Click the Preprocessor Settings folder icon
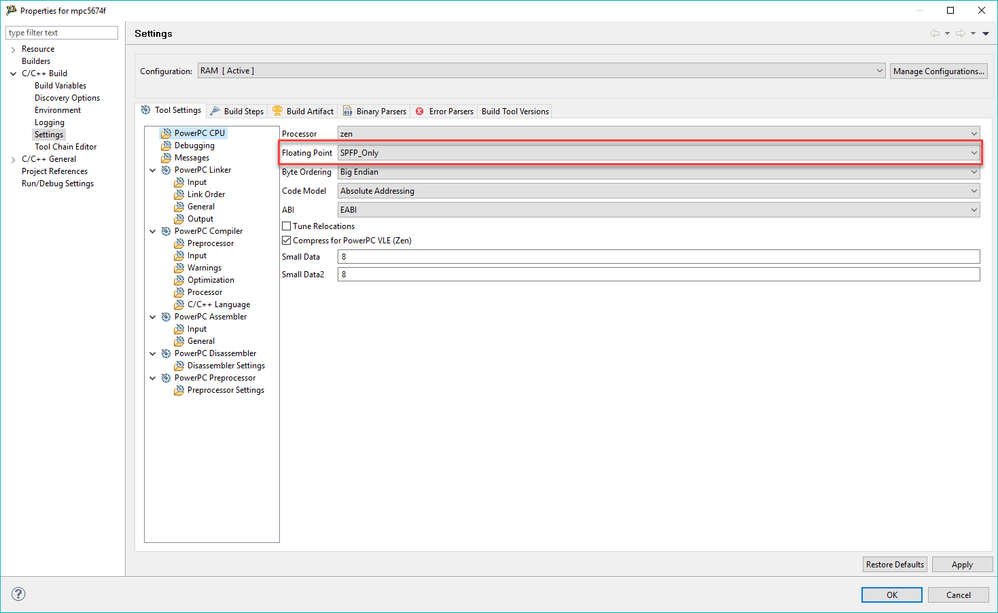 (179, 390)
